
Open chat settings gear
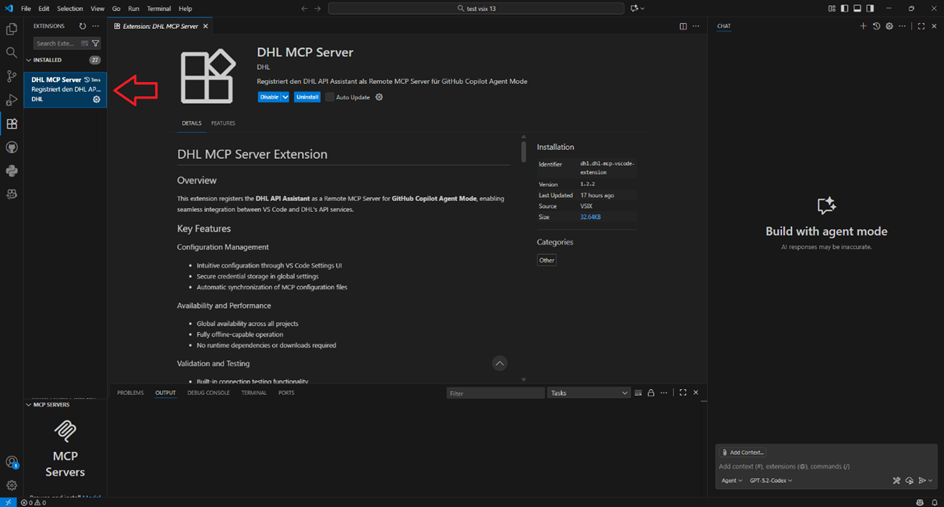point(889,26)
